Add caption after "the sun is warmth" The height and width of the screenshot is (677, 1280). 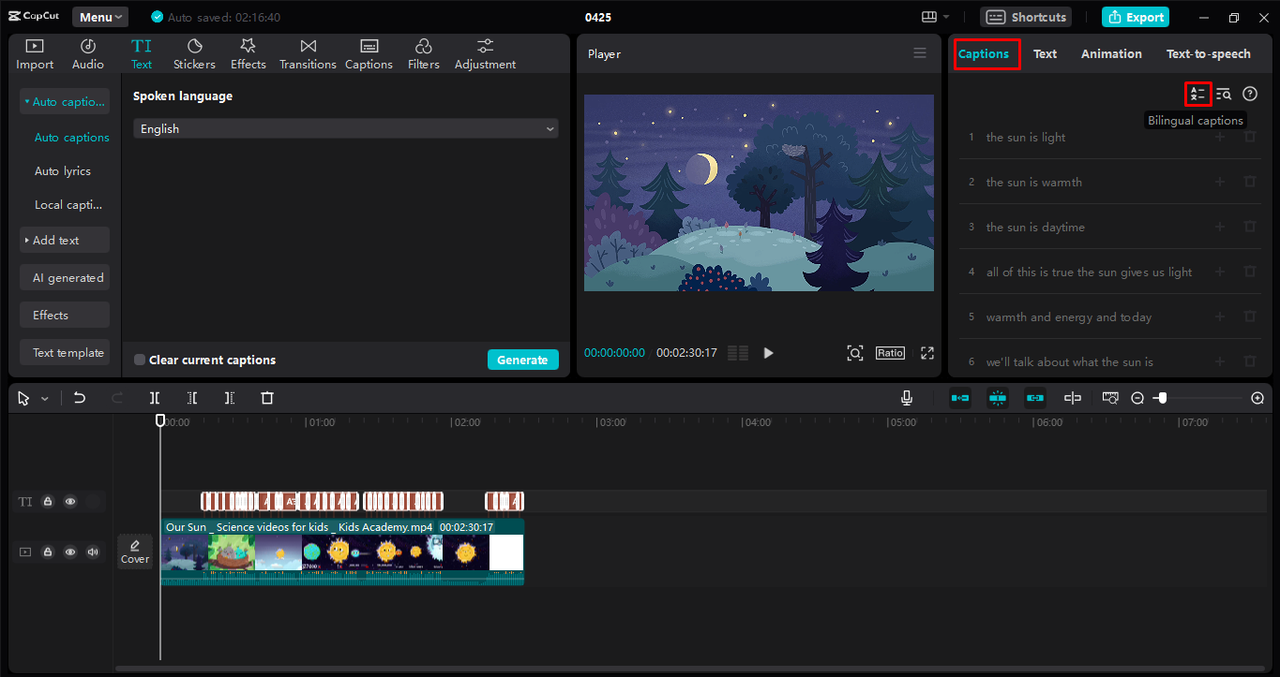pos(1220,182)
